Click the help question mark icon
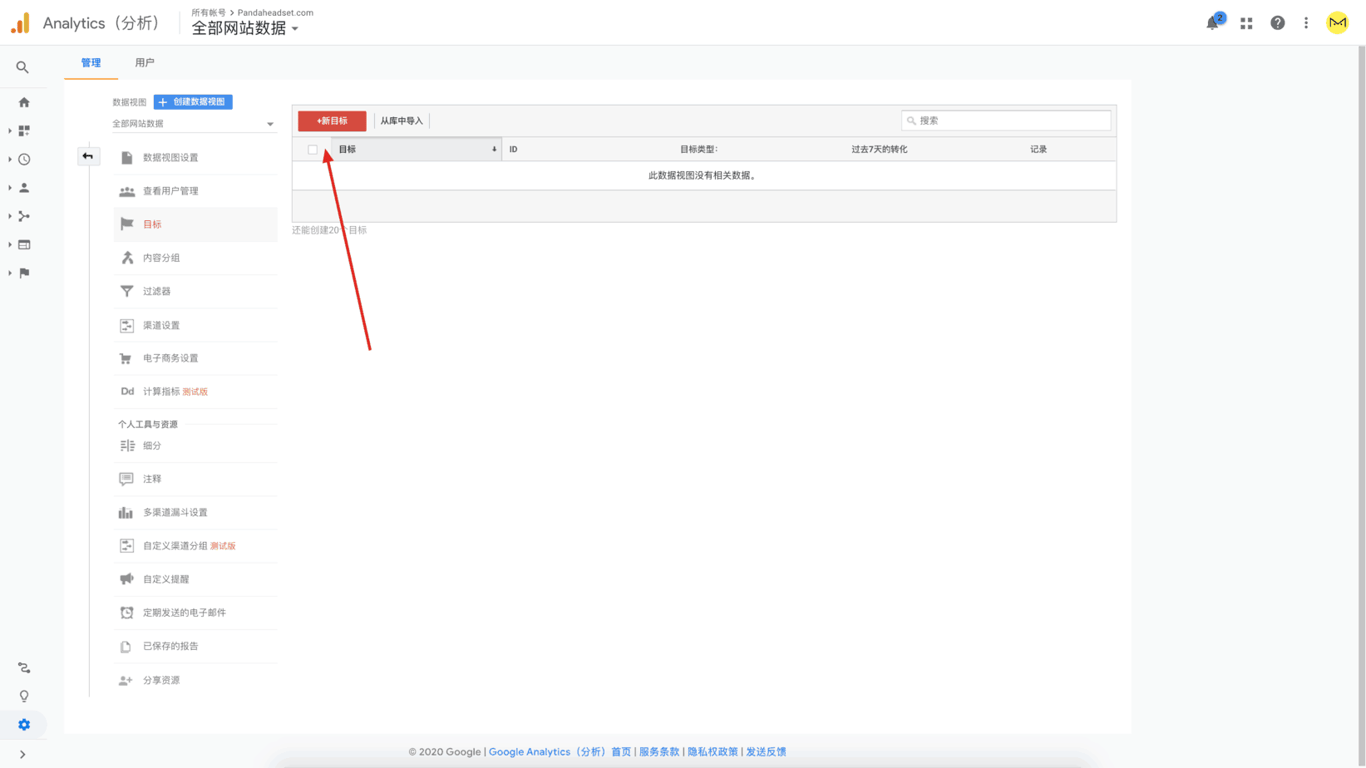Viewport: 1366px width, 768px height. 1277,23
